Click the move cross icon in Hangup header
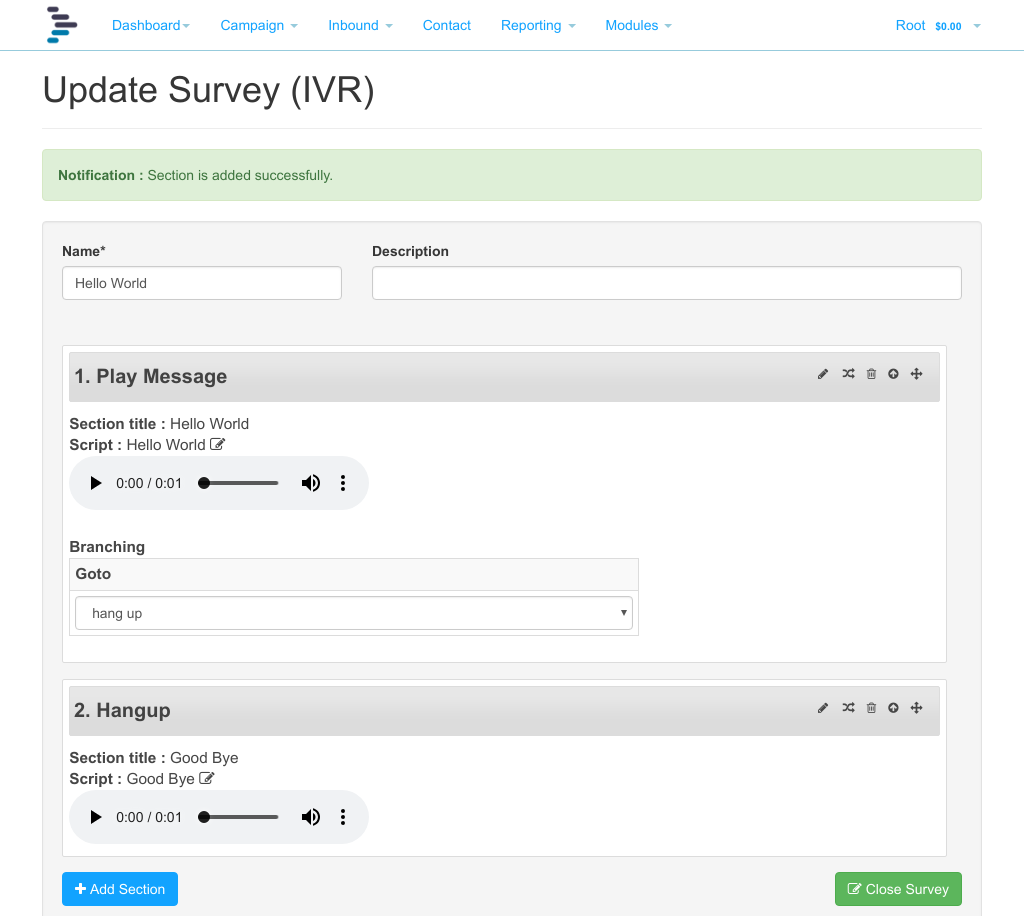 [x=916, y=708]
